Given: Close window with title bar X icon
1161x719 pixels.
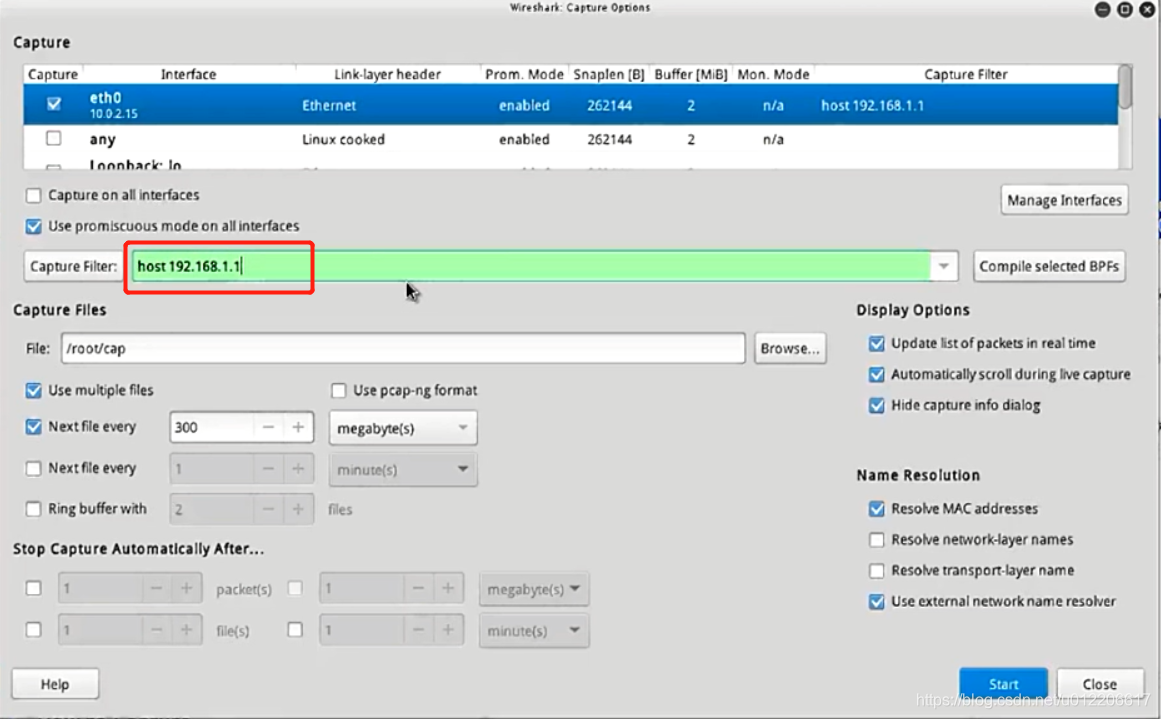Looking at the screenshot, I should 1147,9.
